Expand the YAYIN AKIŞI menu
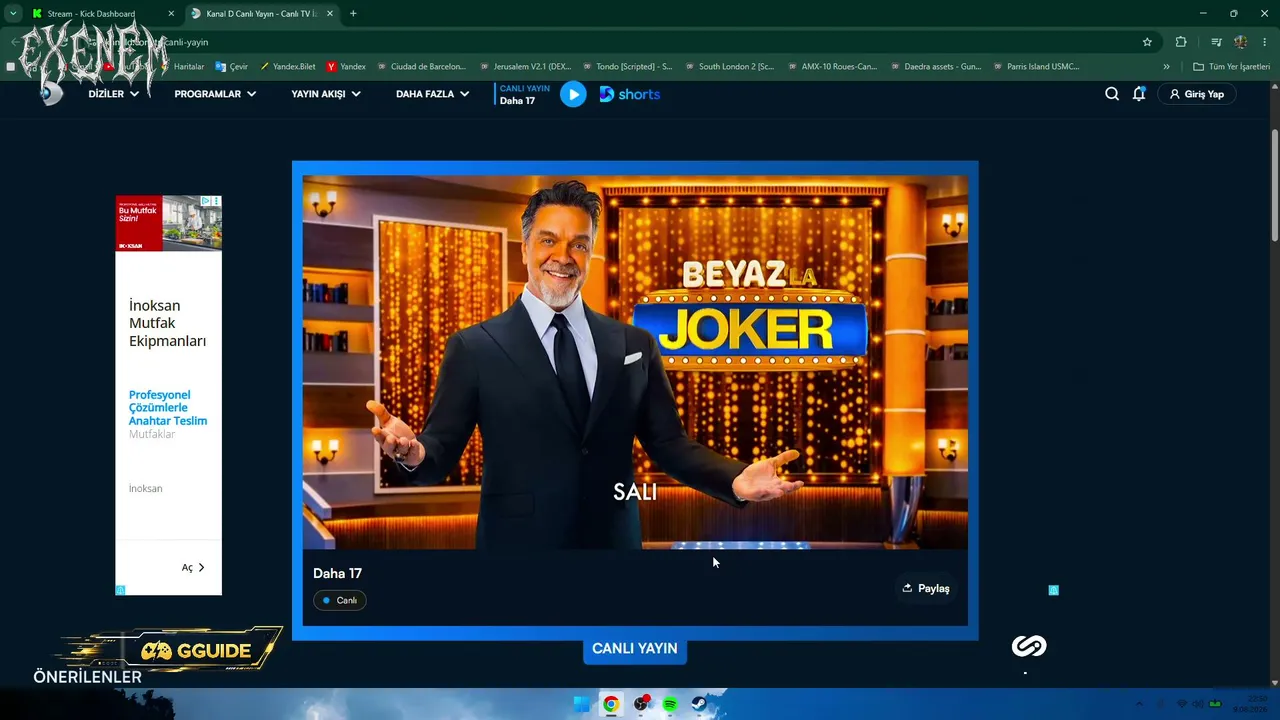This screenshot has width=1280, height=720. 326,94
